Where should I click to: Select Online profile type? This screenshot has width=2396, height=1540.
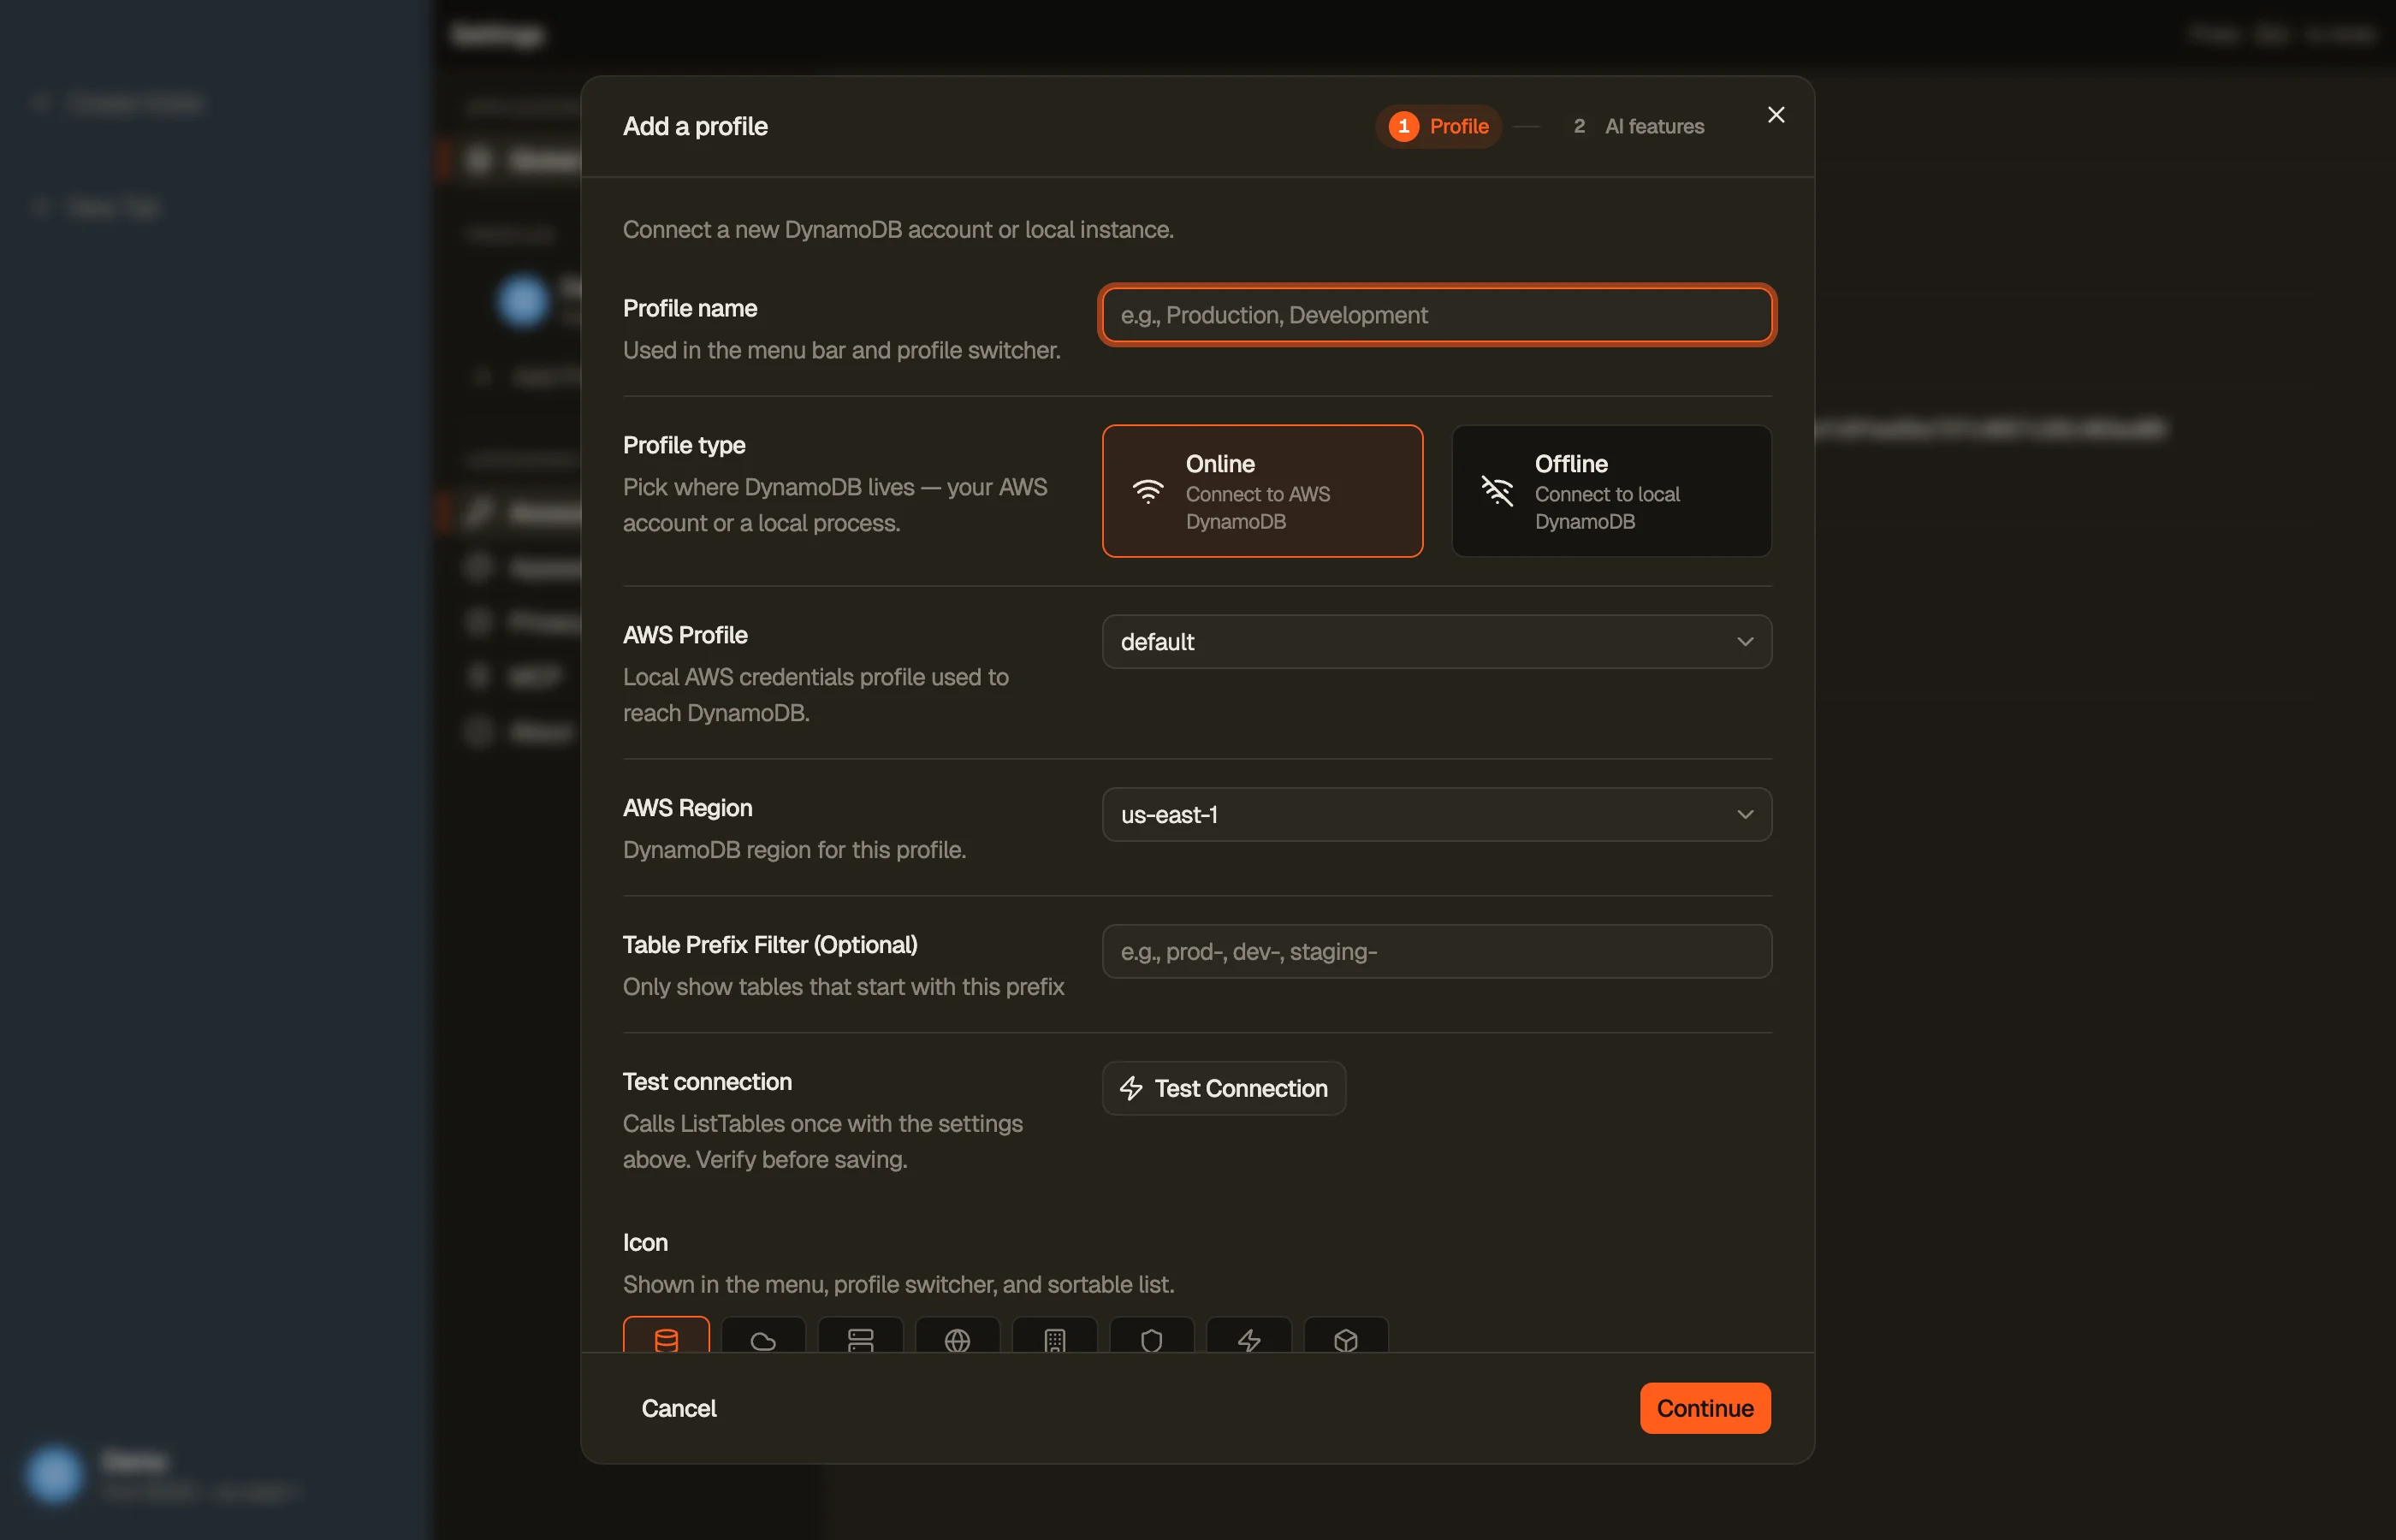point(1262,491)
